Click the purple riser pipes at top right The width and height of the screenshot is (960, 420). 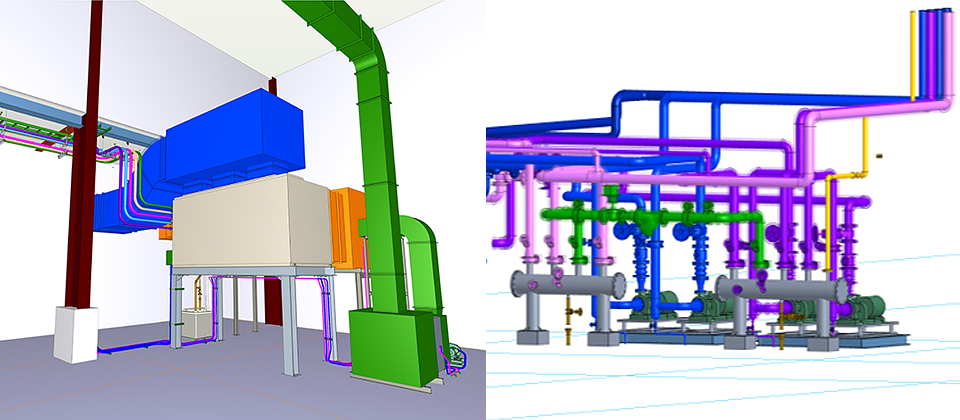coord(935,50)
